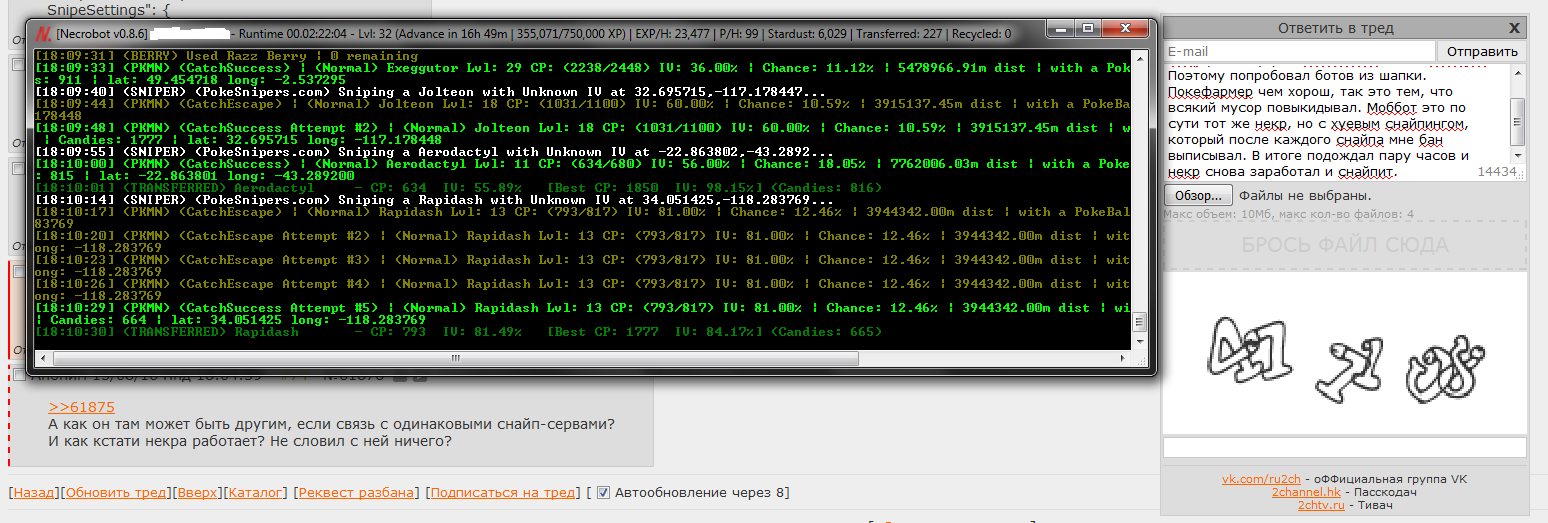Click the console line 'Sniping a Jolteon'
The width and height of the screenshot is (1548, 523).
[x=432, y=92]
